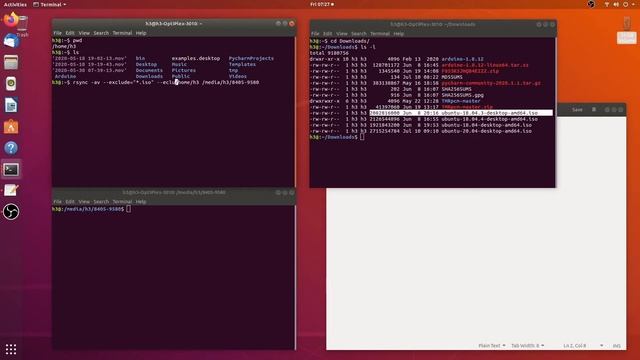Screen dimensions: 640x360
Task: Open Terminal menu in home terminal
Action: 122,33
